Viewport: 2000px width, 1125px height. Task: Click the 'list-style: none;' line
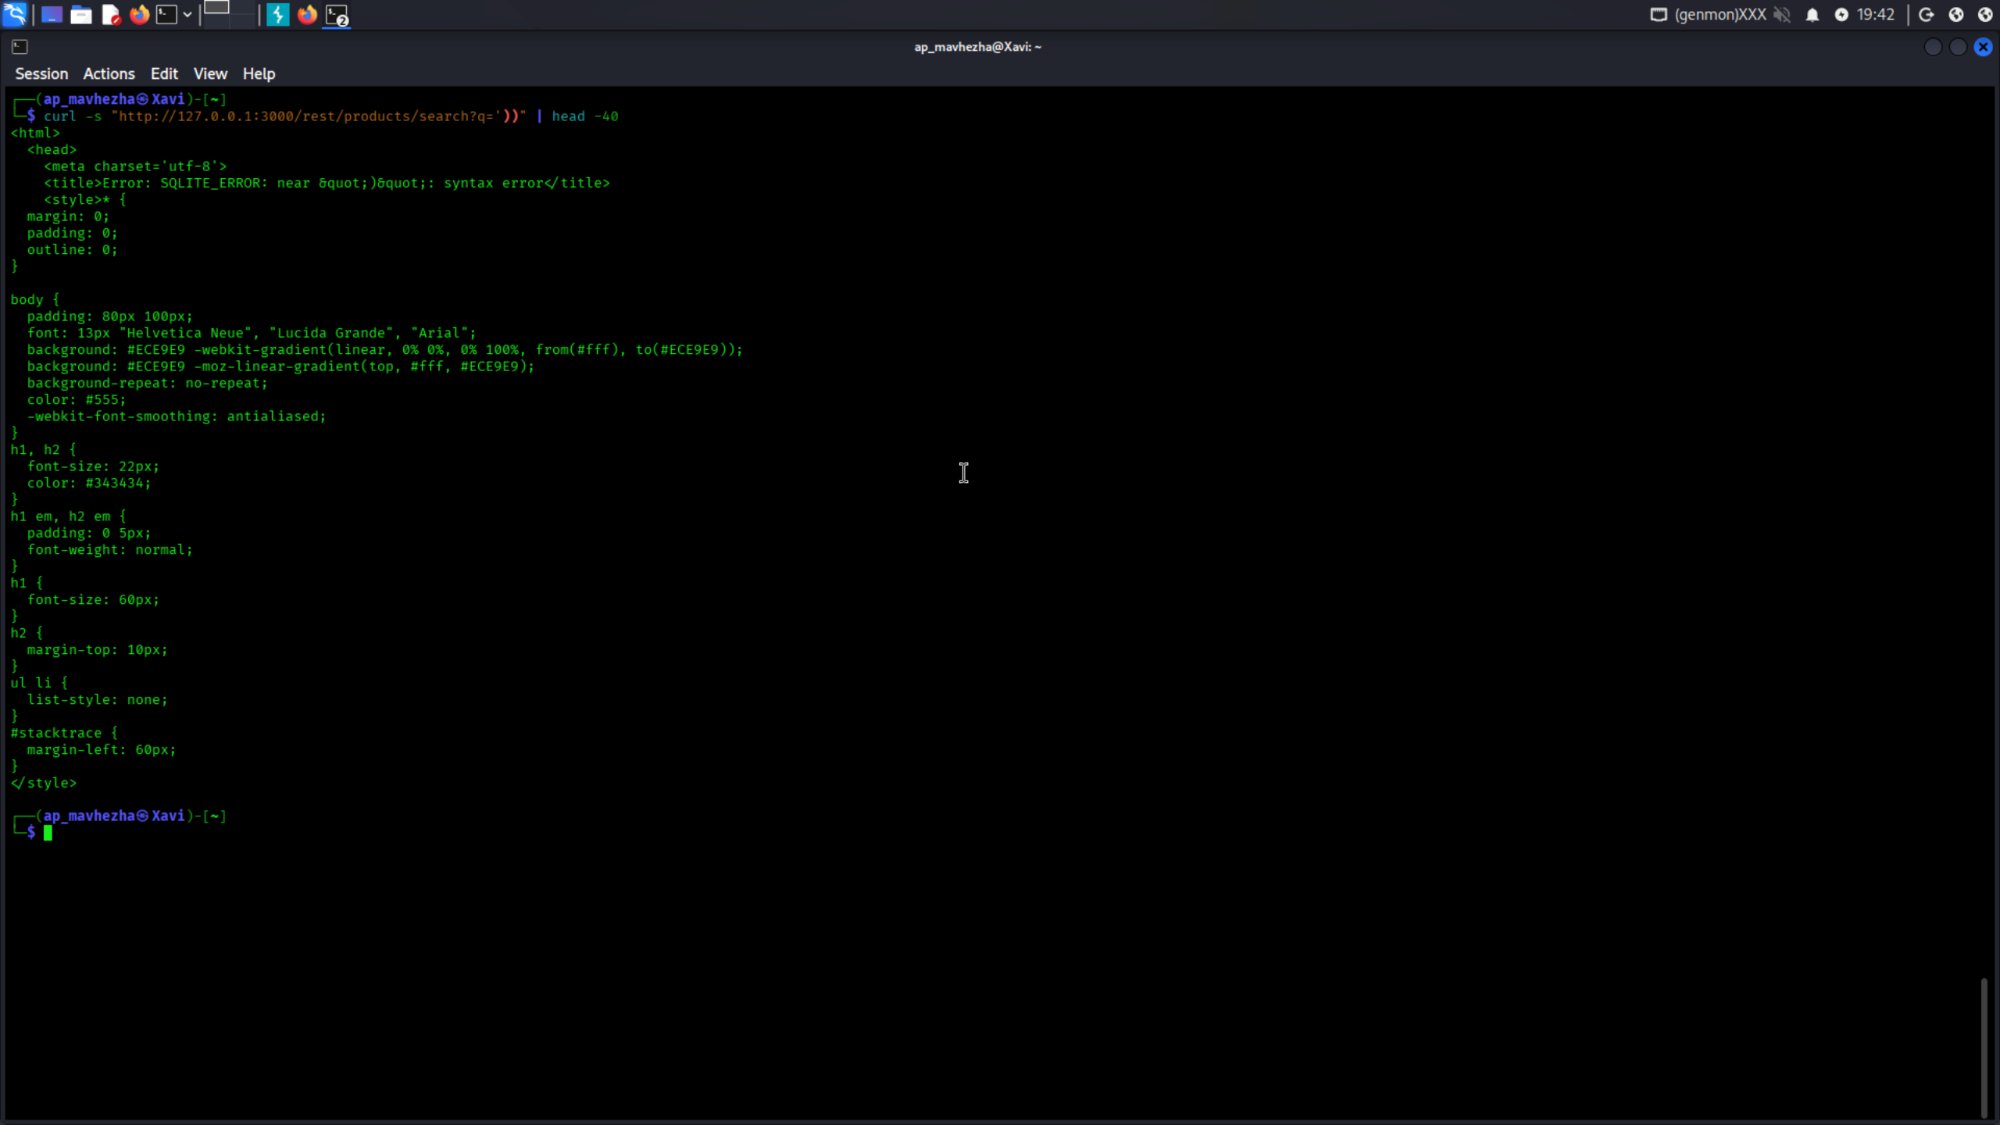pyautogui.click(x=98, y=700)
